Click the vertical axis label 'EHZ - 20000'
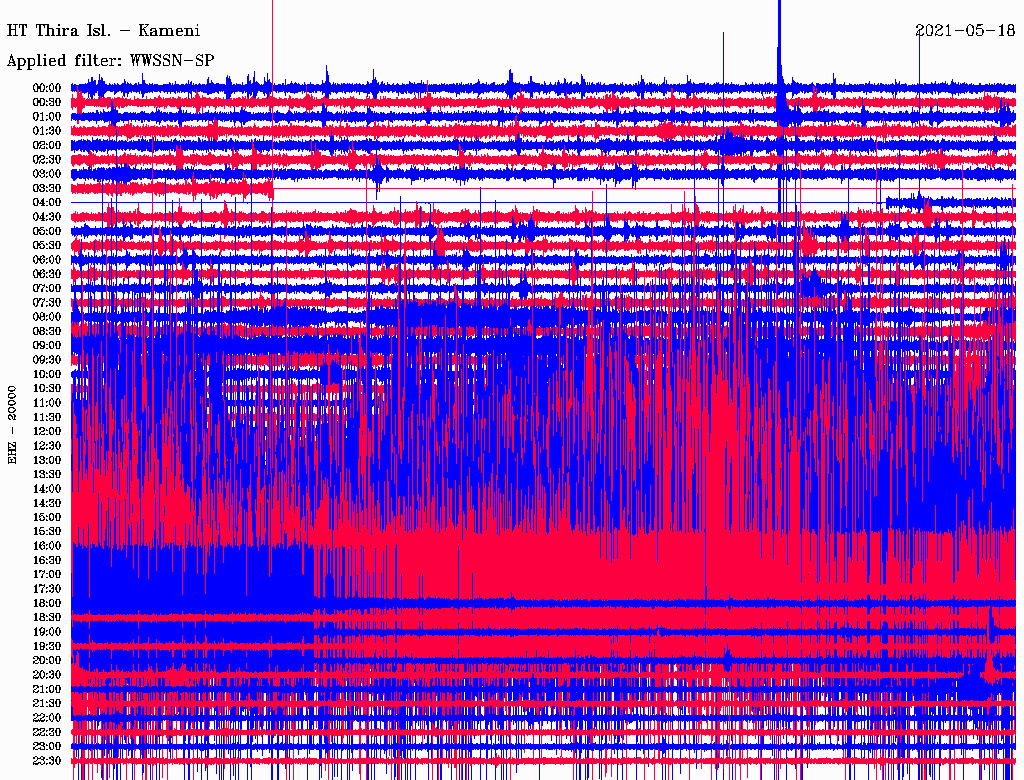This screenshot has width=1024, height=780. [x=12, y=425]
